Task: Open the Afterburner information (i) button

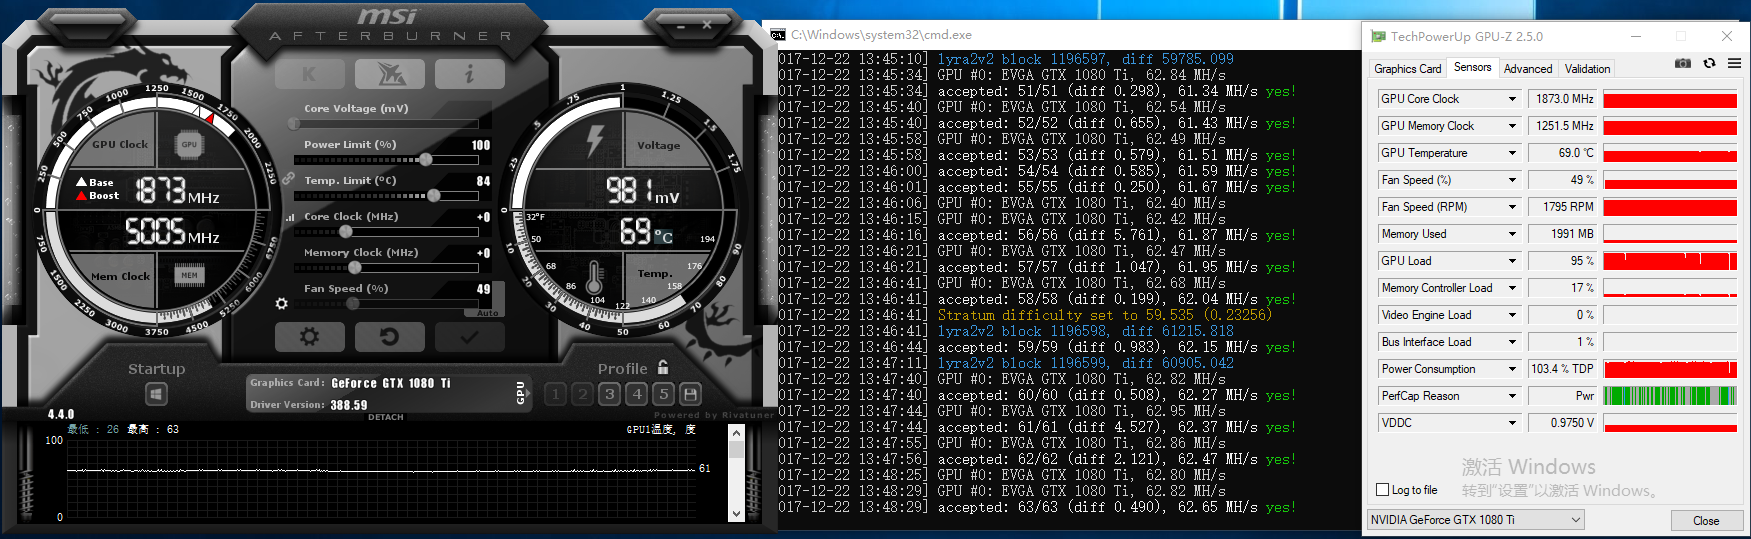Action: (469, 74)
